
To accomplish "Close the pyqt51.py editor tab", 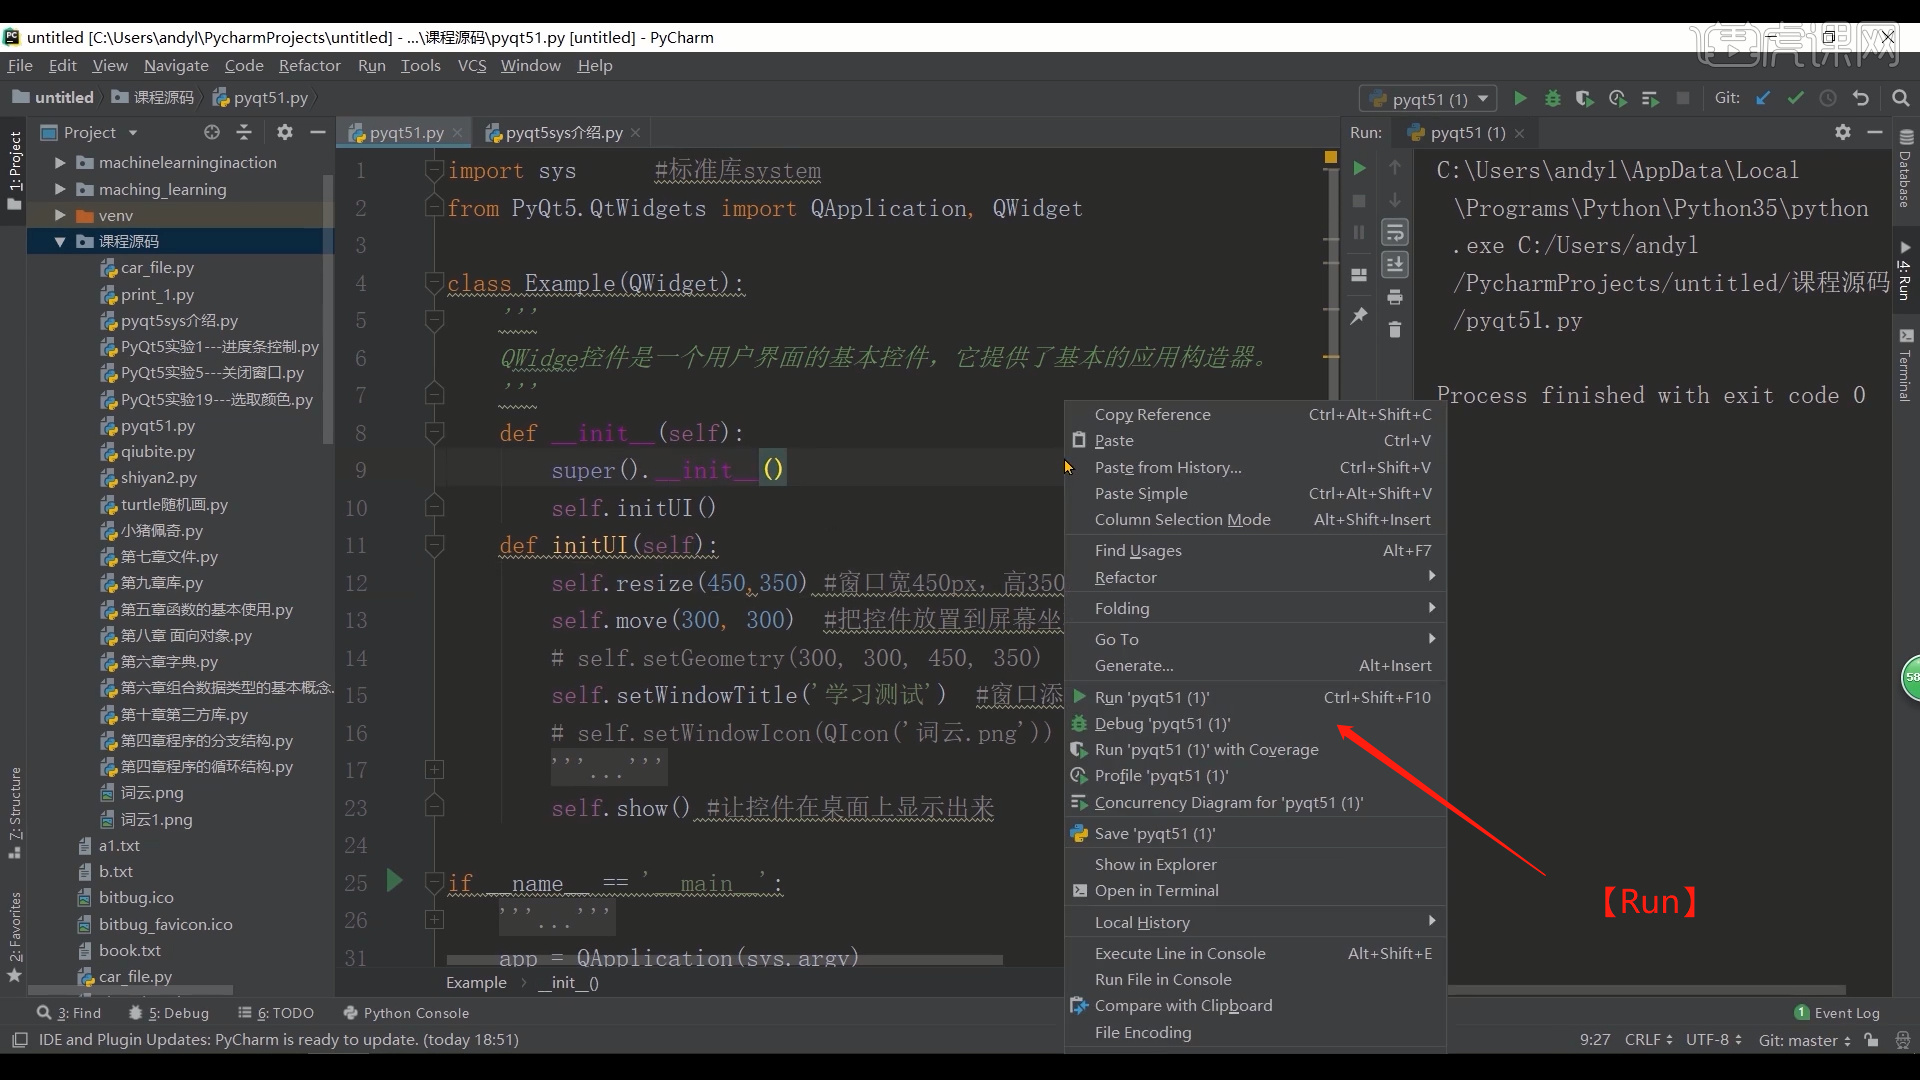I will tap(458, 132).
